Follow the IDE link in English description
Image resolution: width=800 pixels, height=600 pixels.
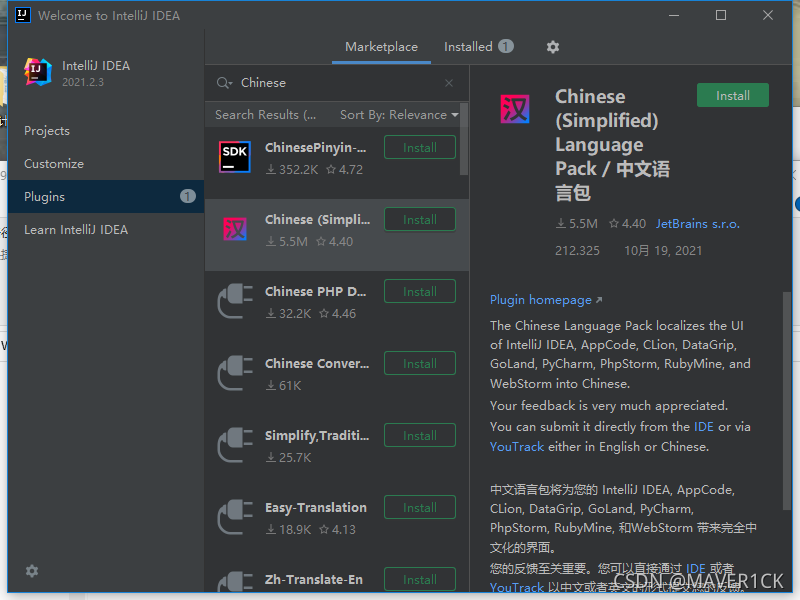tap(704, 427)
